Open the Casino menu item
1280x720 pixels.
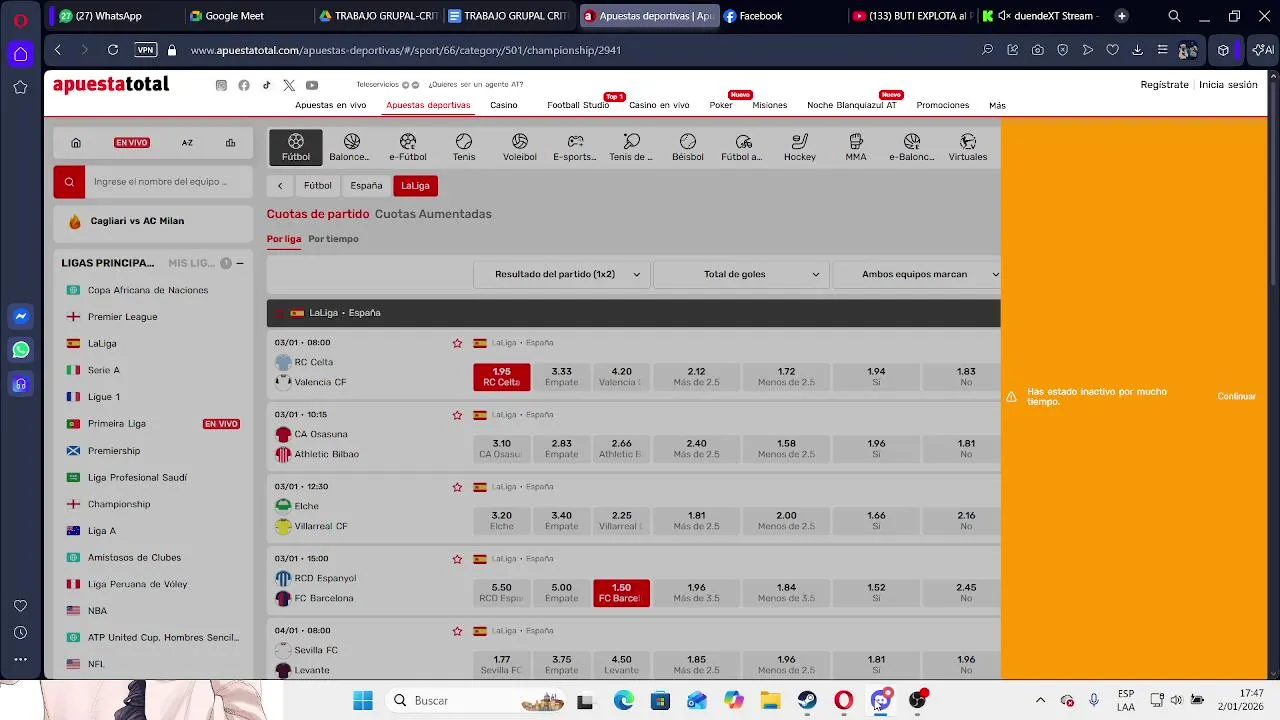coord(503,105)
